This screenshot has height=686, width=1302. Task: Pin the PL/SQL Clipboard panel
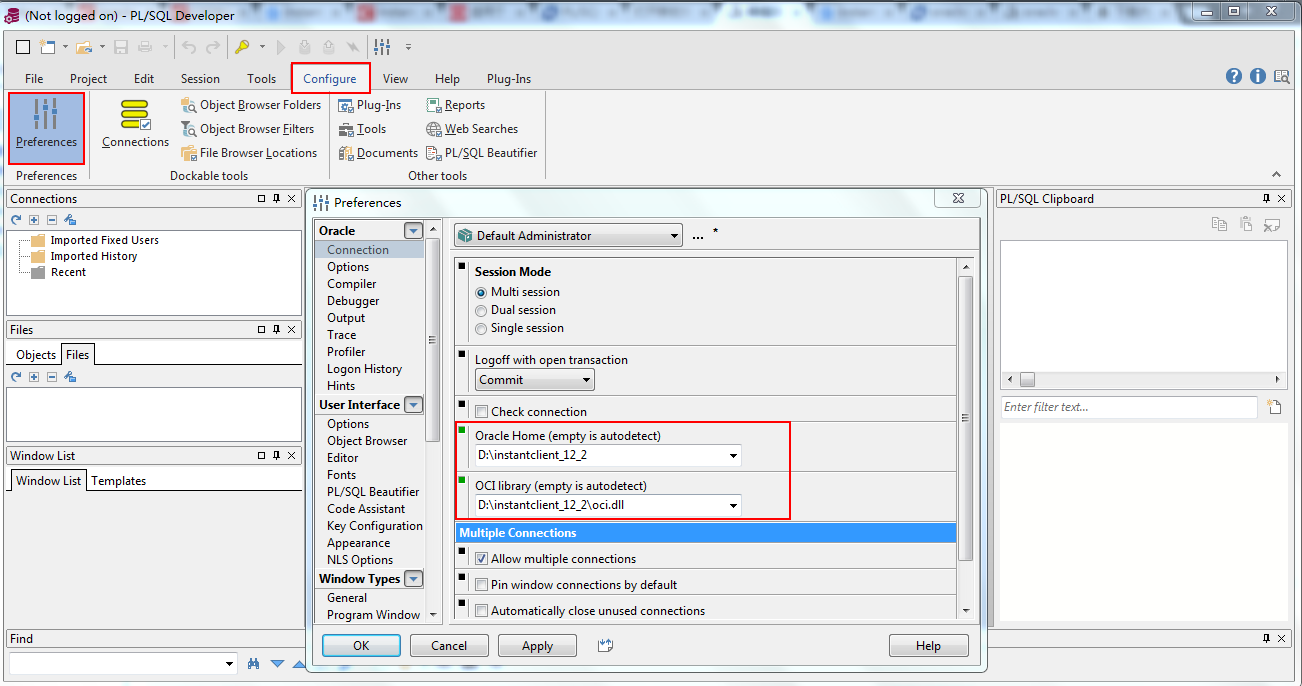coord(1266,199)
